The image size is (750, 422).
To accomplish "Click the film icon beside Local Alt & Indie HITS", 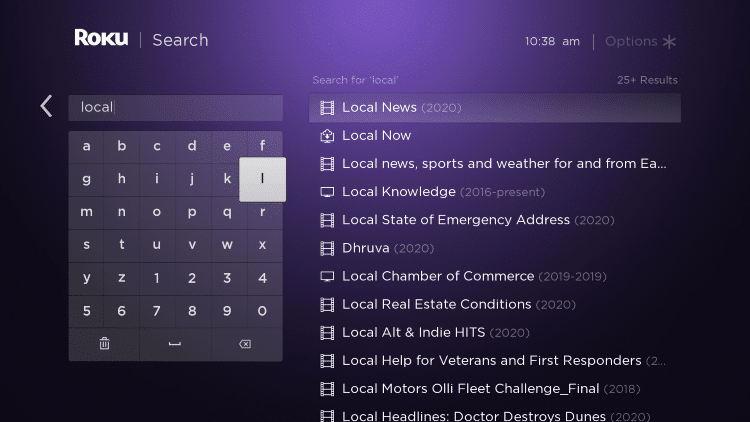I will (327, 333).
